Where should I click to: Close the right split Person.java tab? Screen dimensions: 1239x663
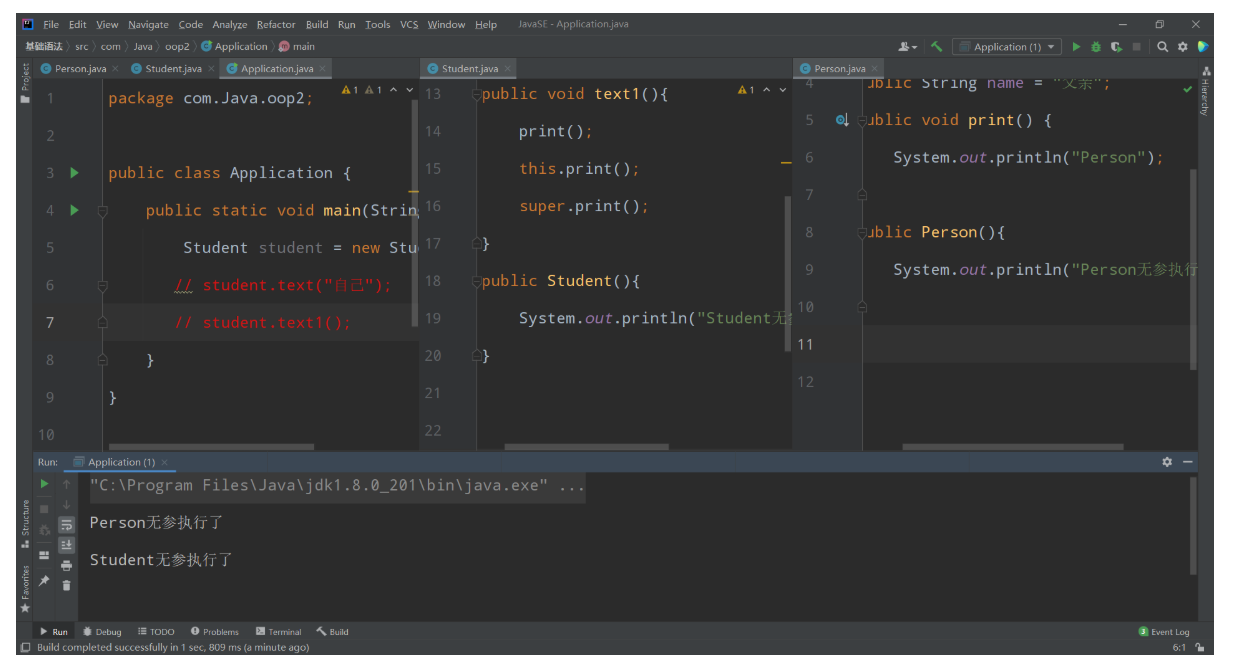[x=875, y=69]
